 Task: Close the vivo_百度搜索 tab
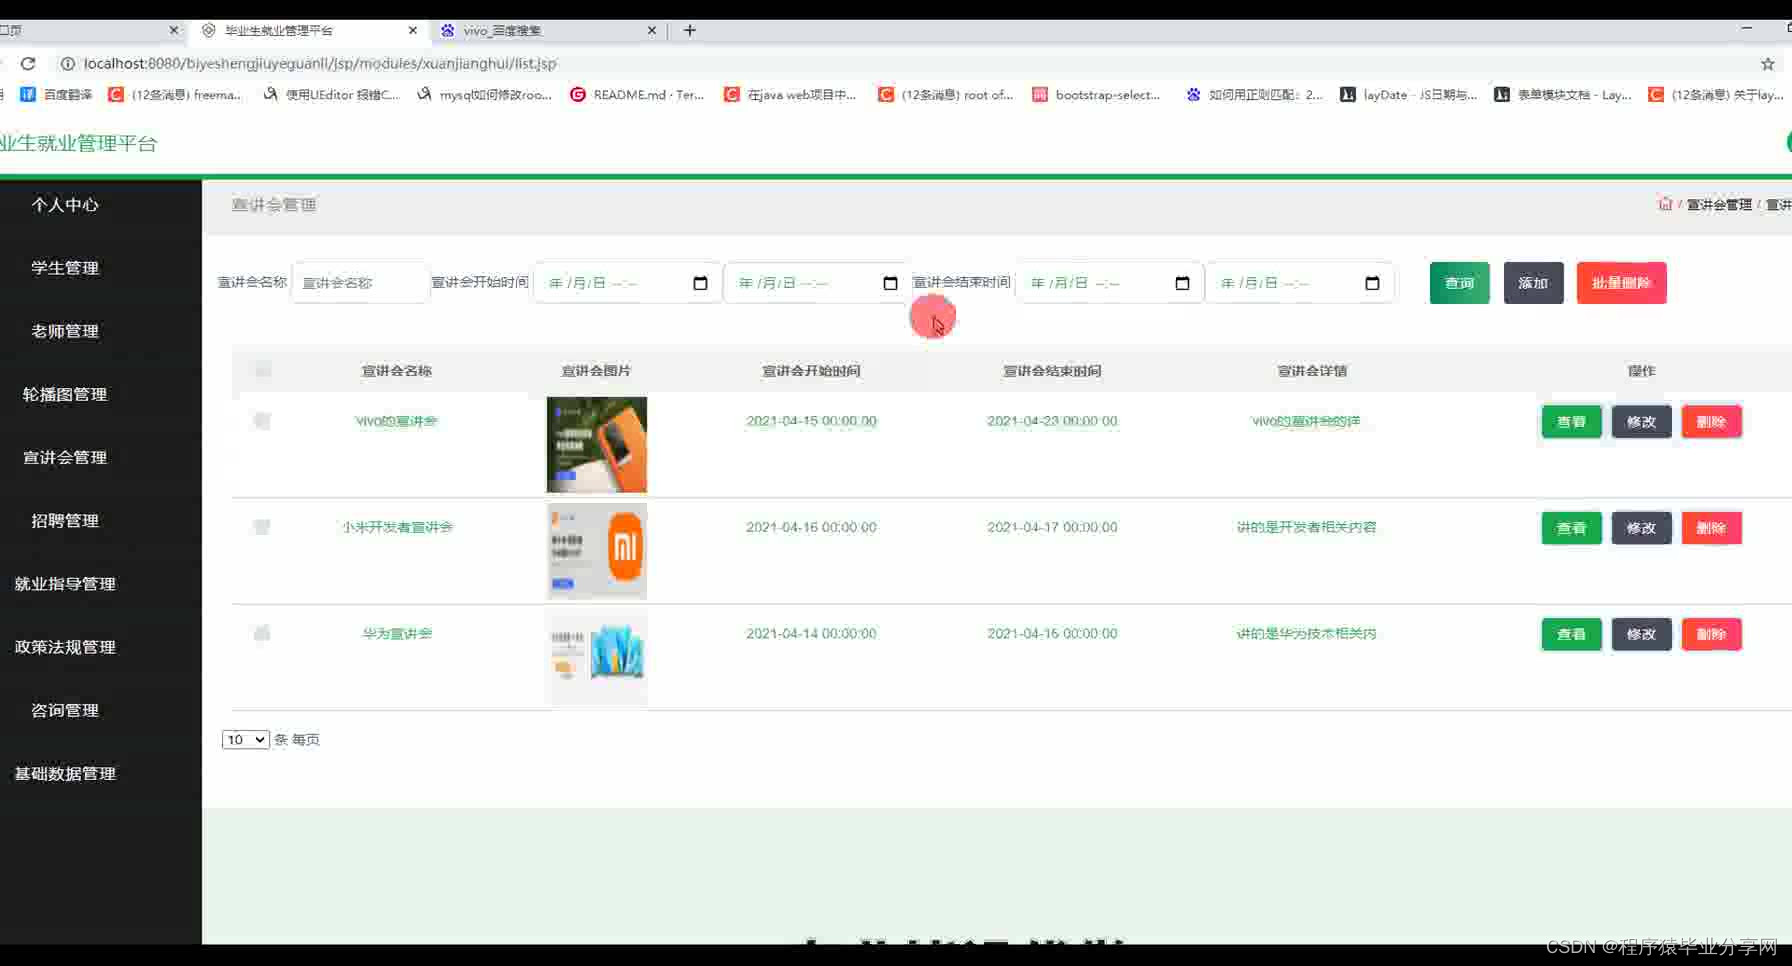651,30
